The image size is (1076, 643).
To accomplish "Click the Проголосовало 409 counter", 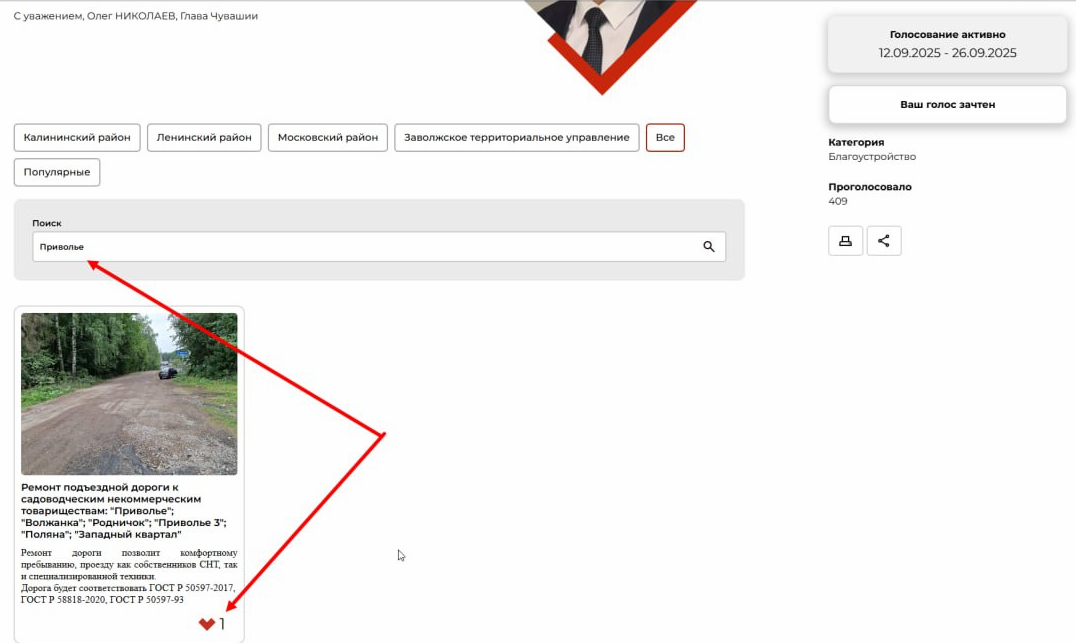I will click(838, 201).
